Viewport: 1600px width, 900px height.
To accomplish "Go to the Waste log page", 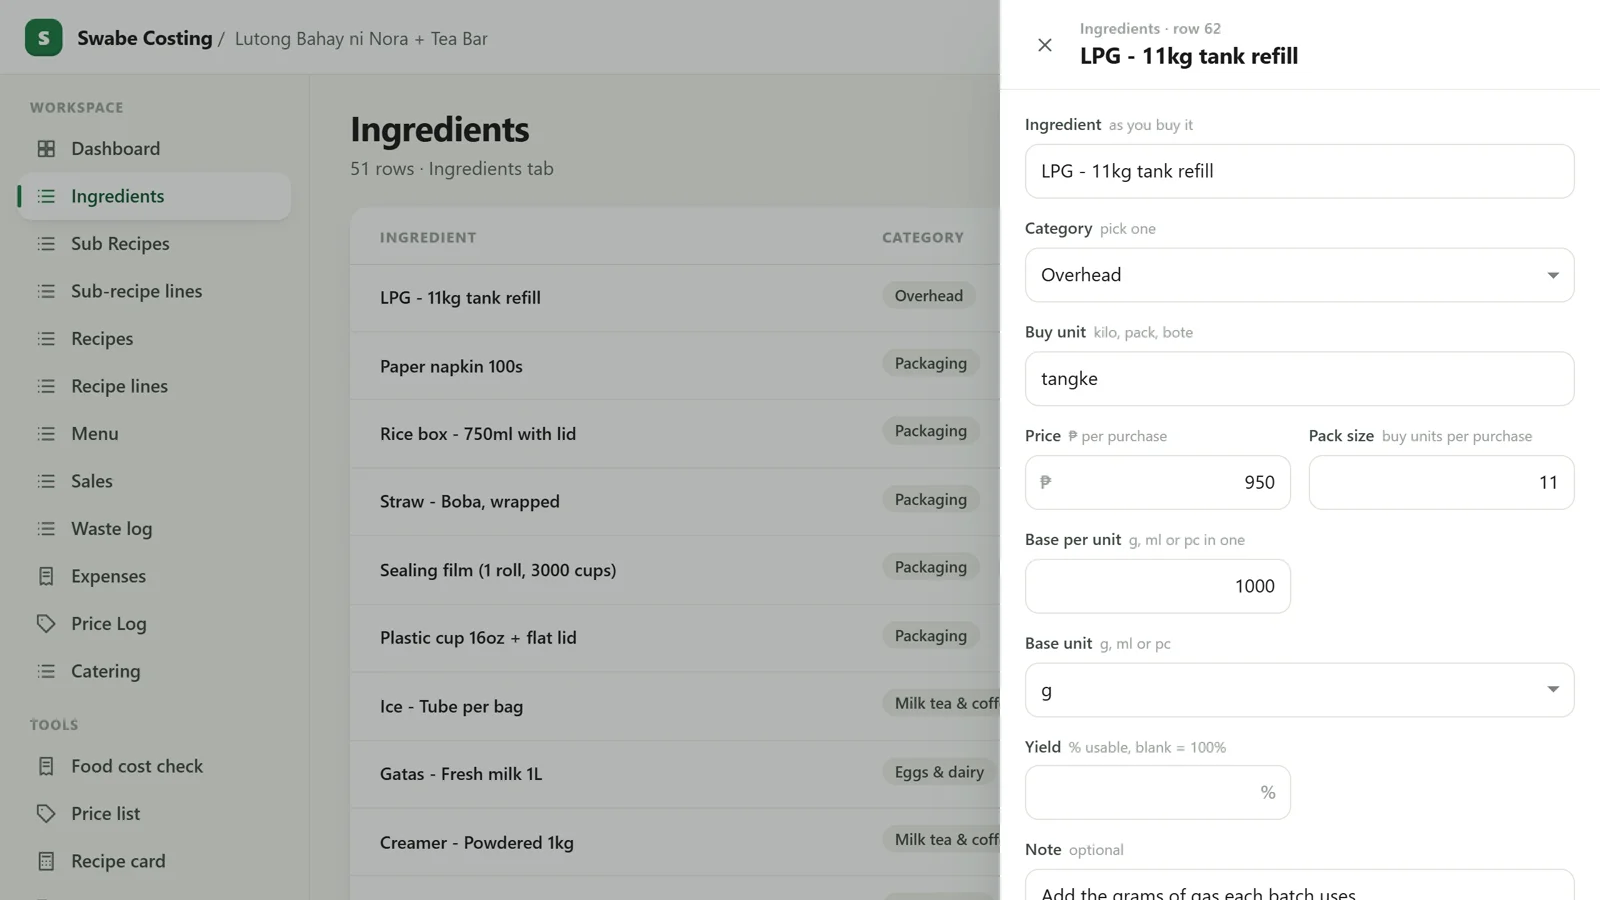I will [x=154, y=529].
